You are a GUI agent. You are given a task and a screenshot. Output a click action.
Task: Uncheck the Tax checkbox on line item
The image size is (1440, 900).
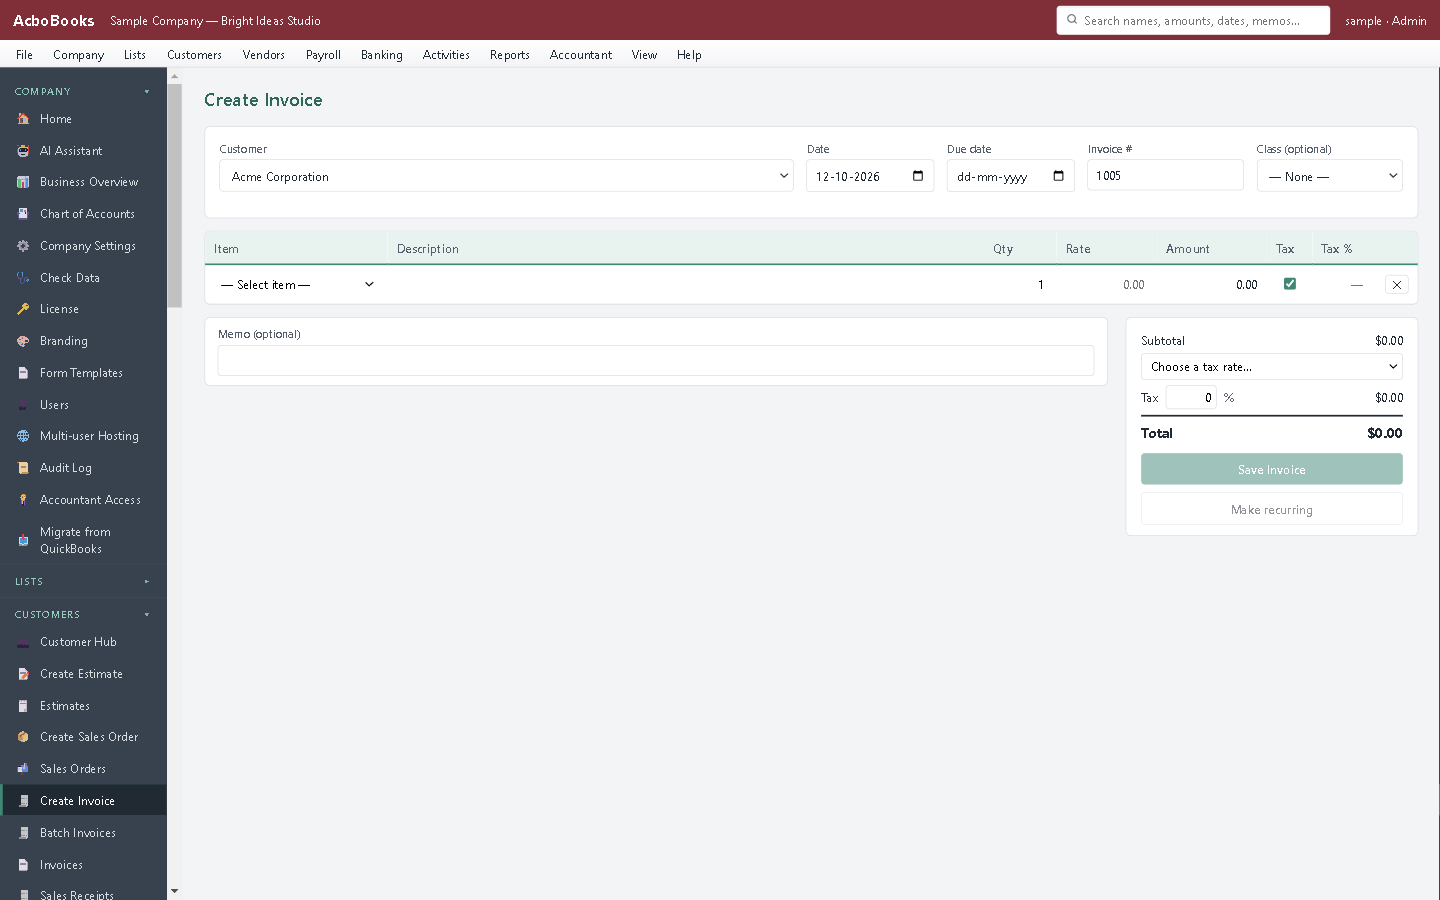click(x=1290, y=284)
